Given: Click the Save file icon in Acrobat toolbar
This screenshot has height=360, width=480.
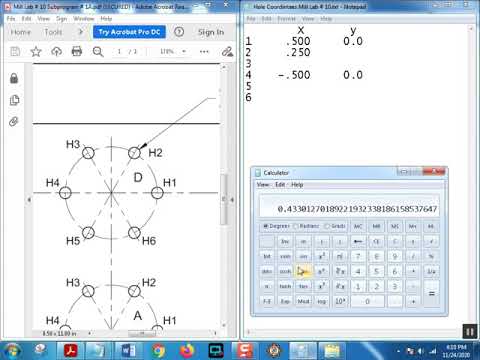Looking at the screenshot, I should tap(15, 51).
